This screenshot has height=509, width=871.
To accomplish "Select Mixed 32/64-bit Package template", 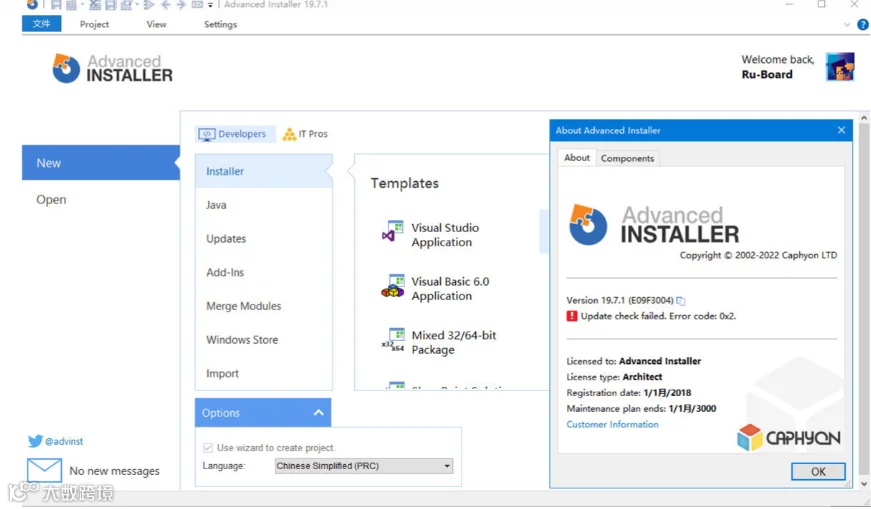I will pyautogui.click(x=439, y=342).
